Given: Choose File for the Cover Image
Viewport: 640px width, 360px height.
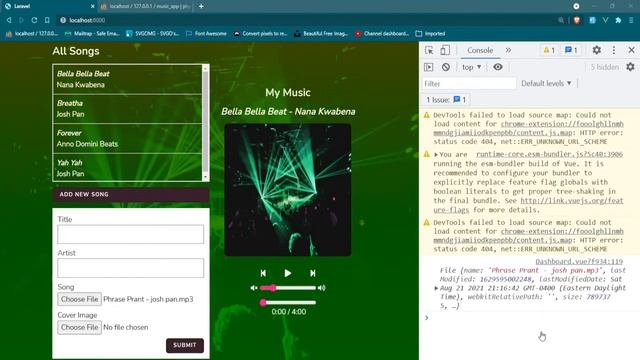Looking at the screenshot, I should pos(79,327).
